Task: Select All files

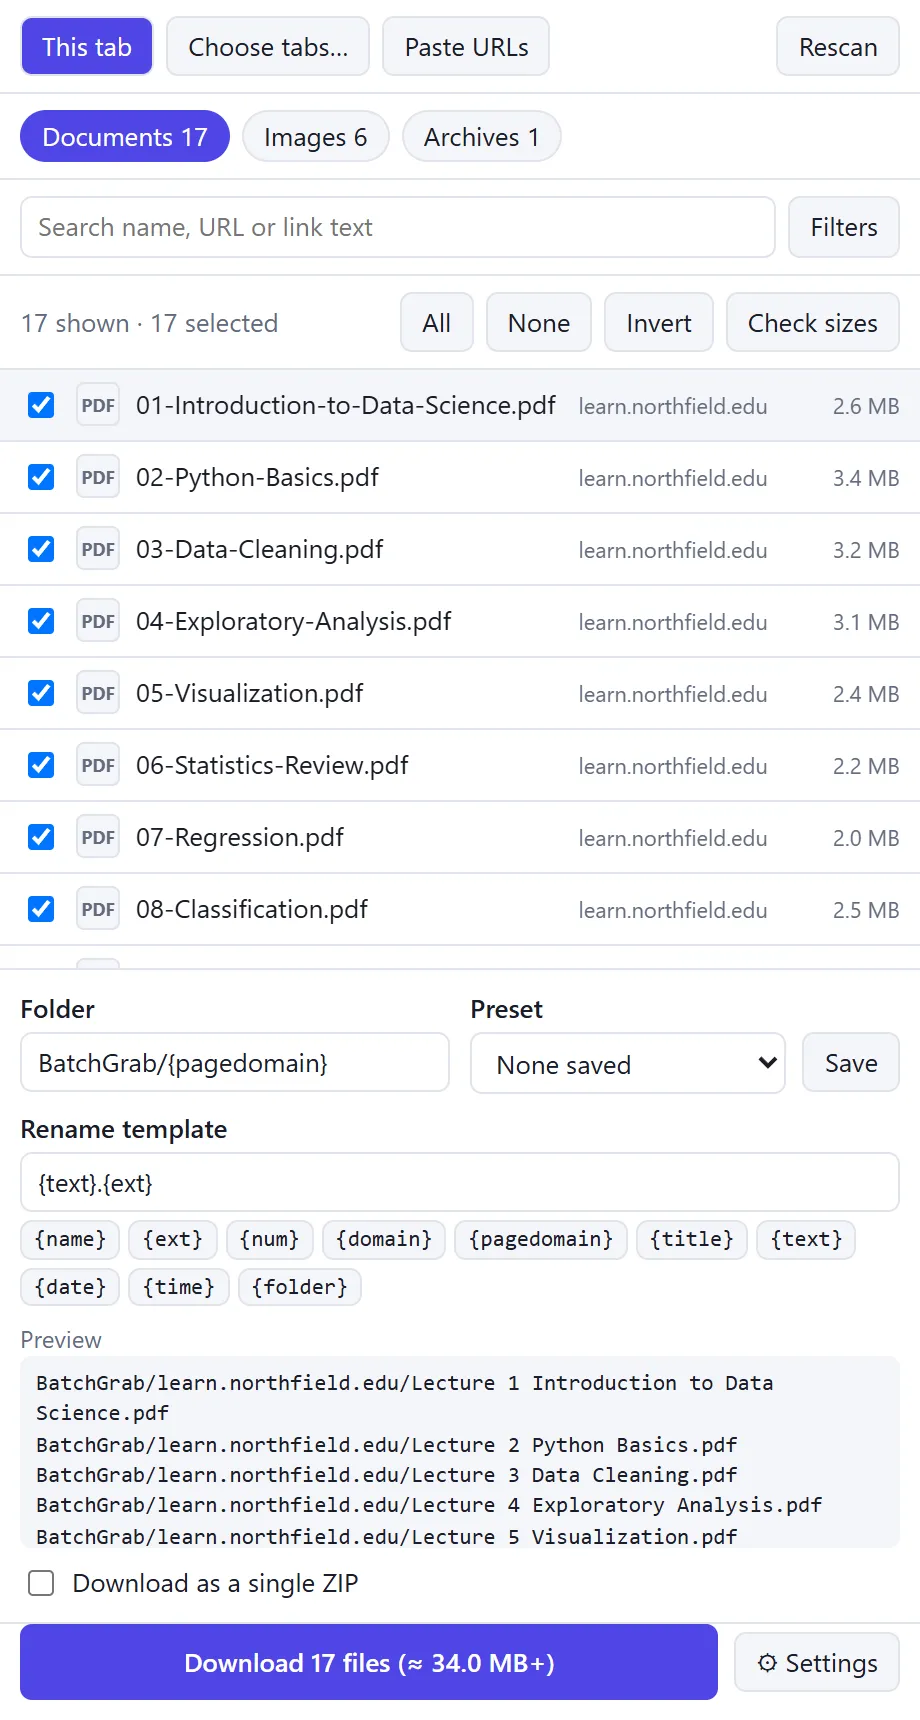Action: click(x=437, y=323)
